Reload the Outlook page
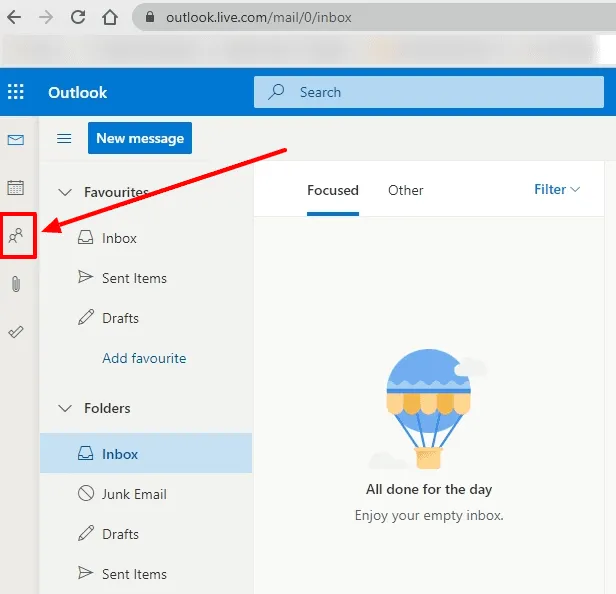This screenshot has height=594, width=616. coord(78,17)
